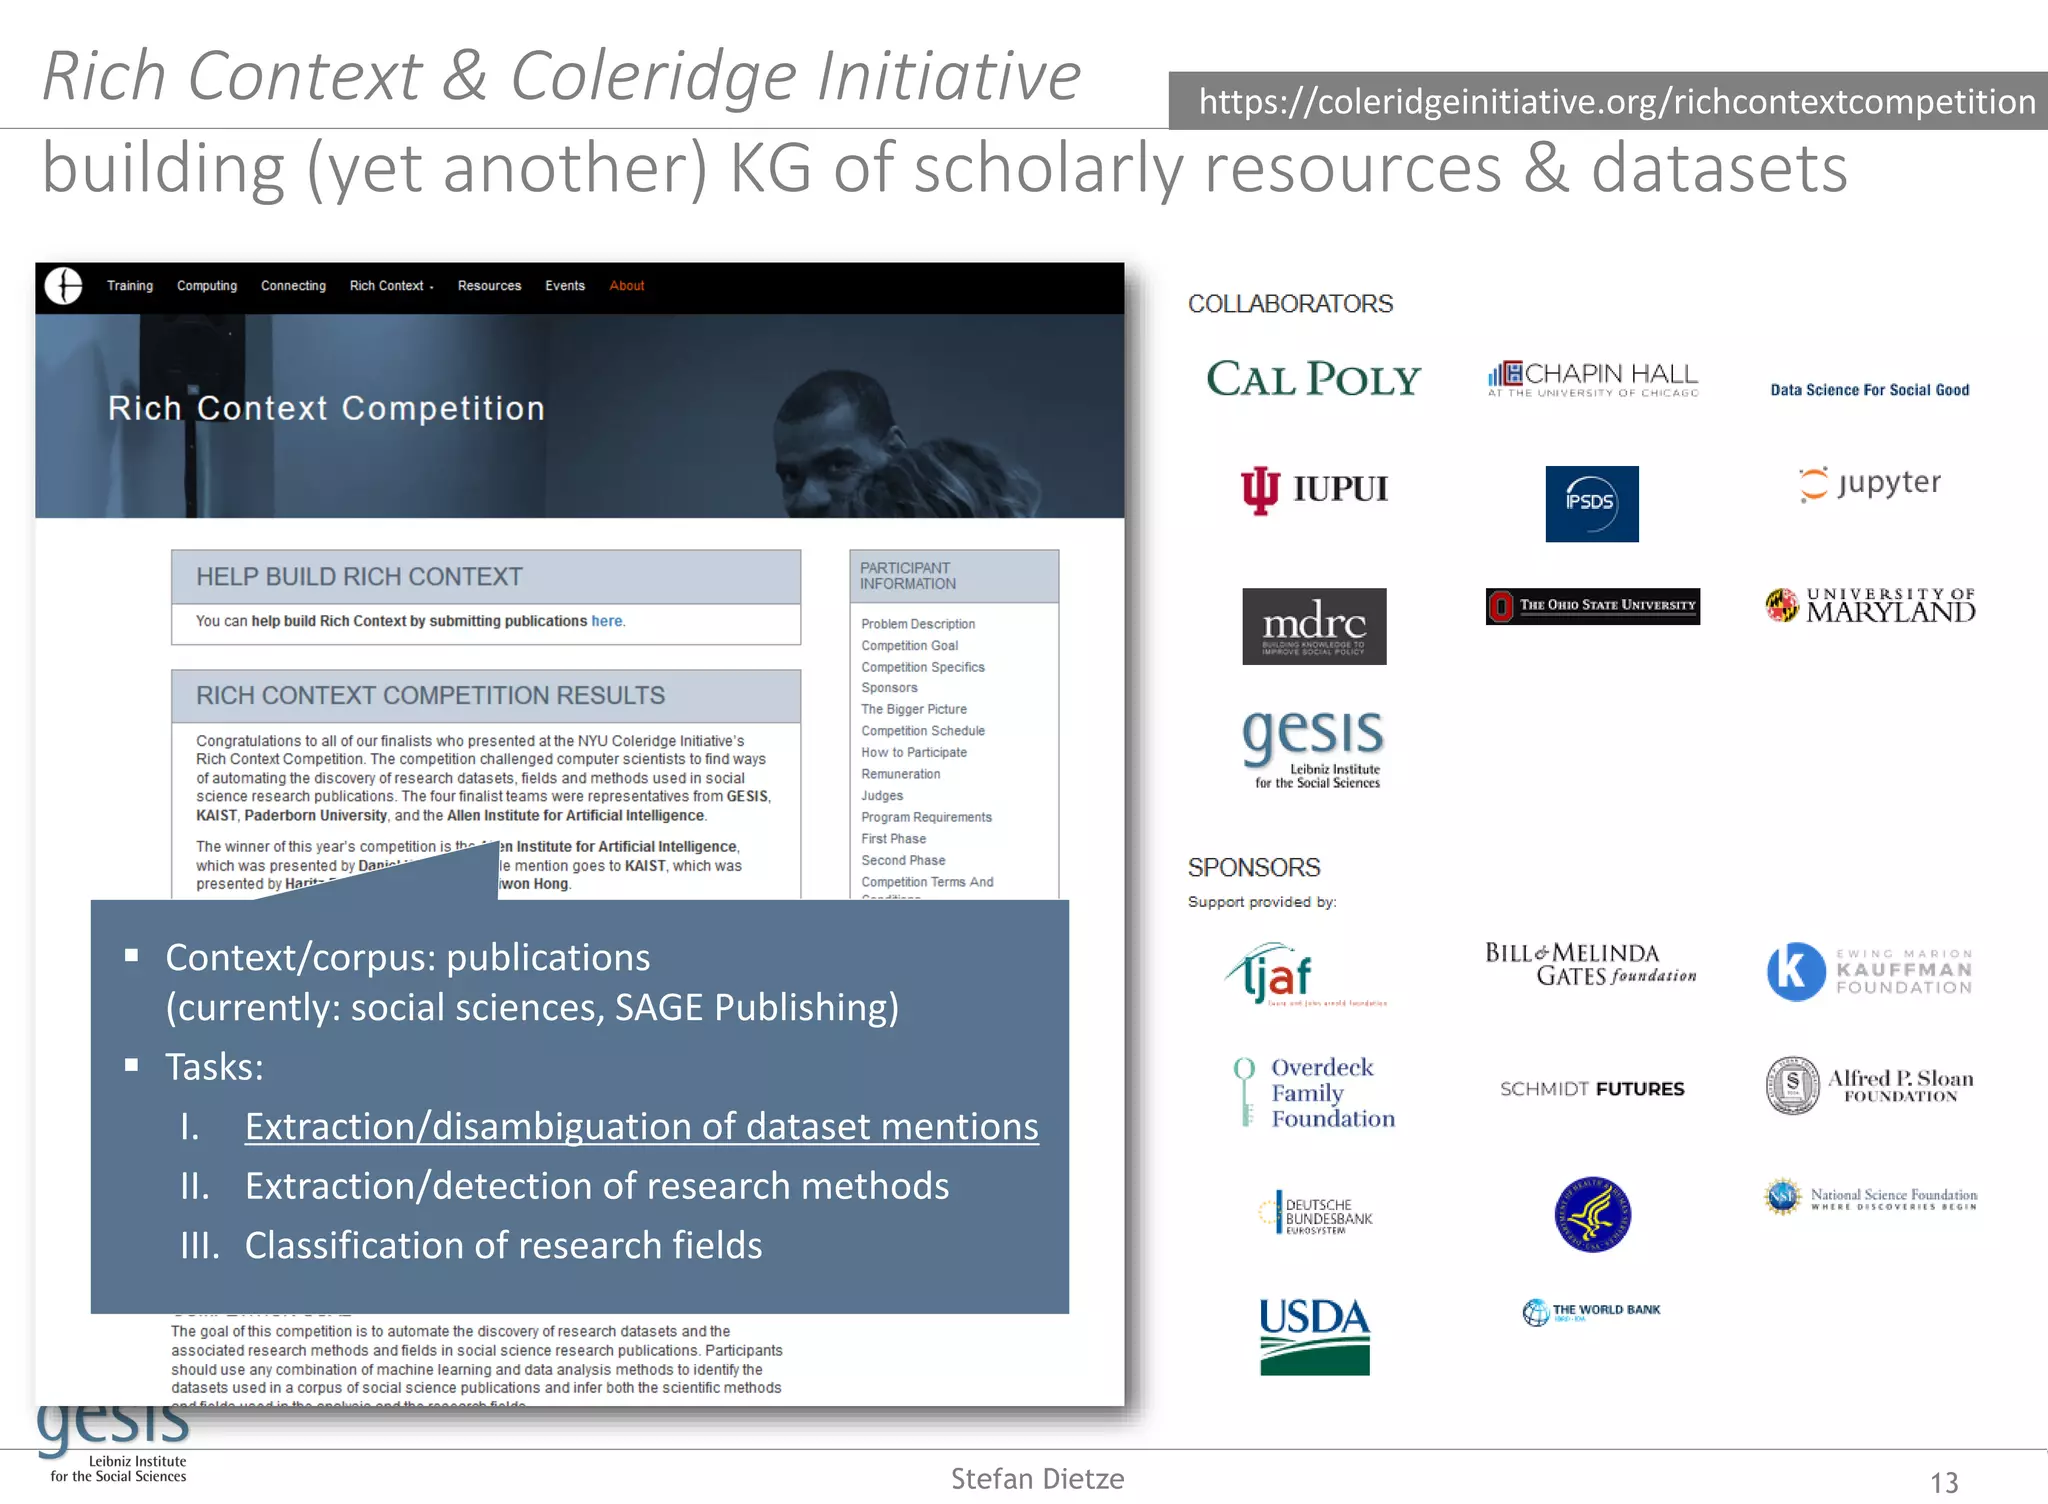Click the Overdeck Family Foundation logo

[1313, 1092]
